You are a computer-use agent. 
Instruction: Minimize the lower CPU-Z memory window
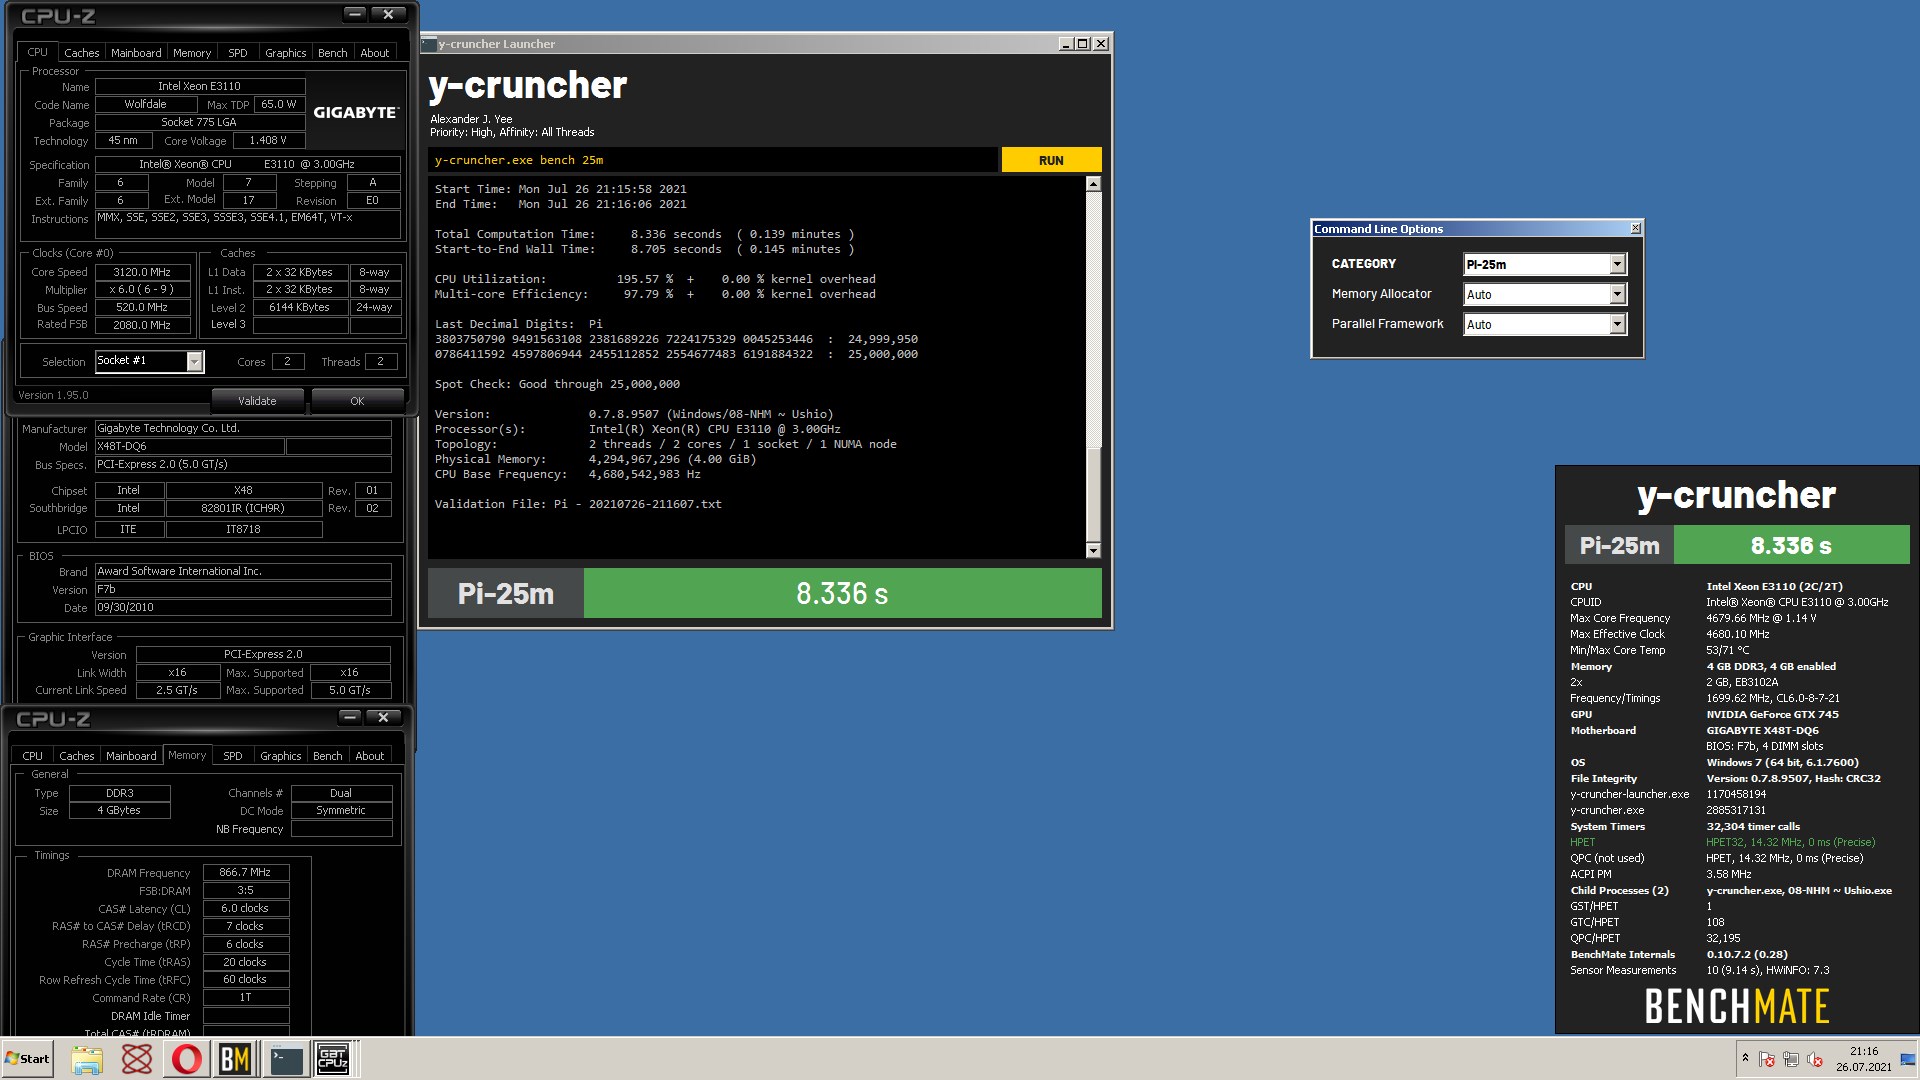(x=349, y=717)
